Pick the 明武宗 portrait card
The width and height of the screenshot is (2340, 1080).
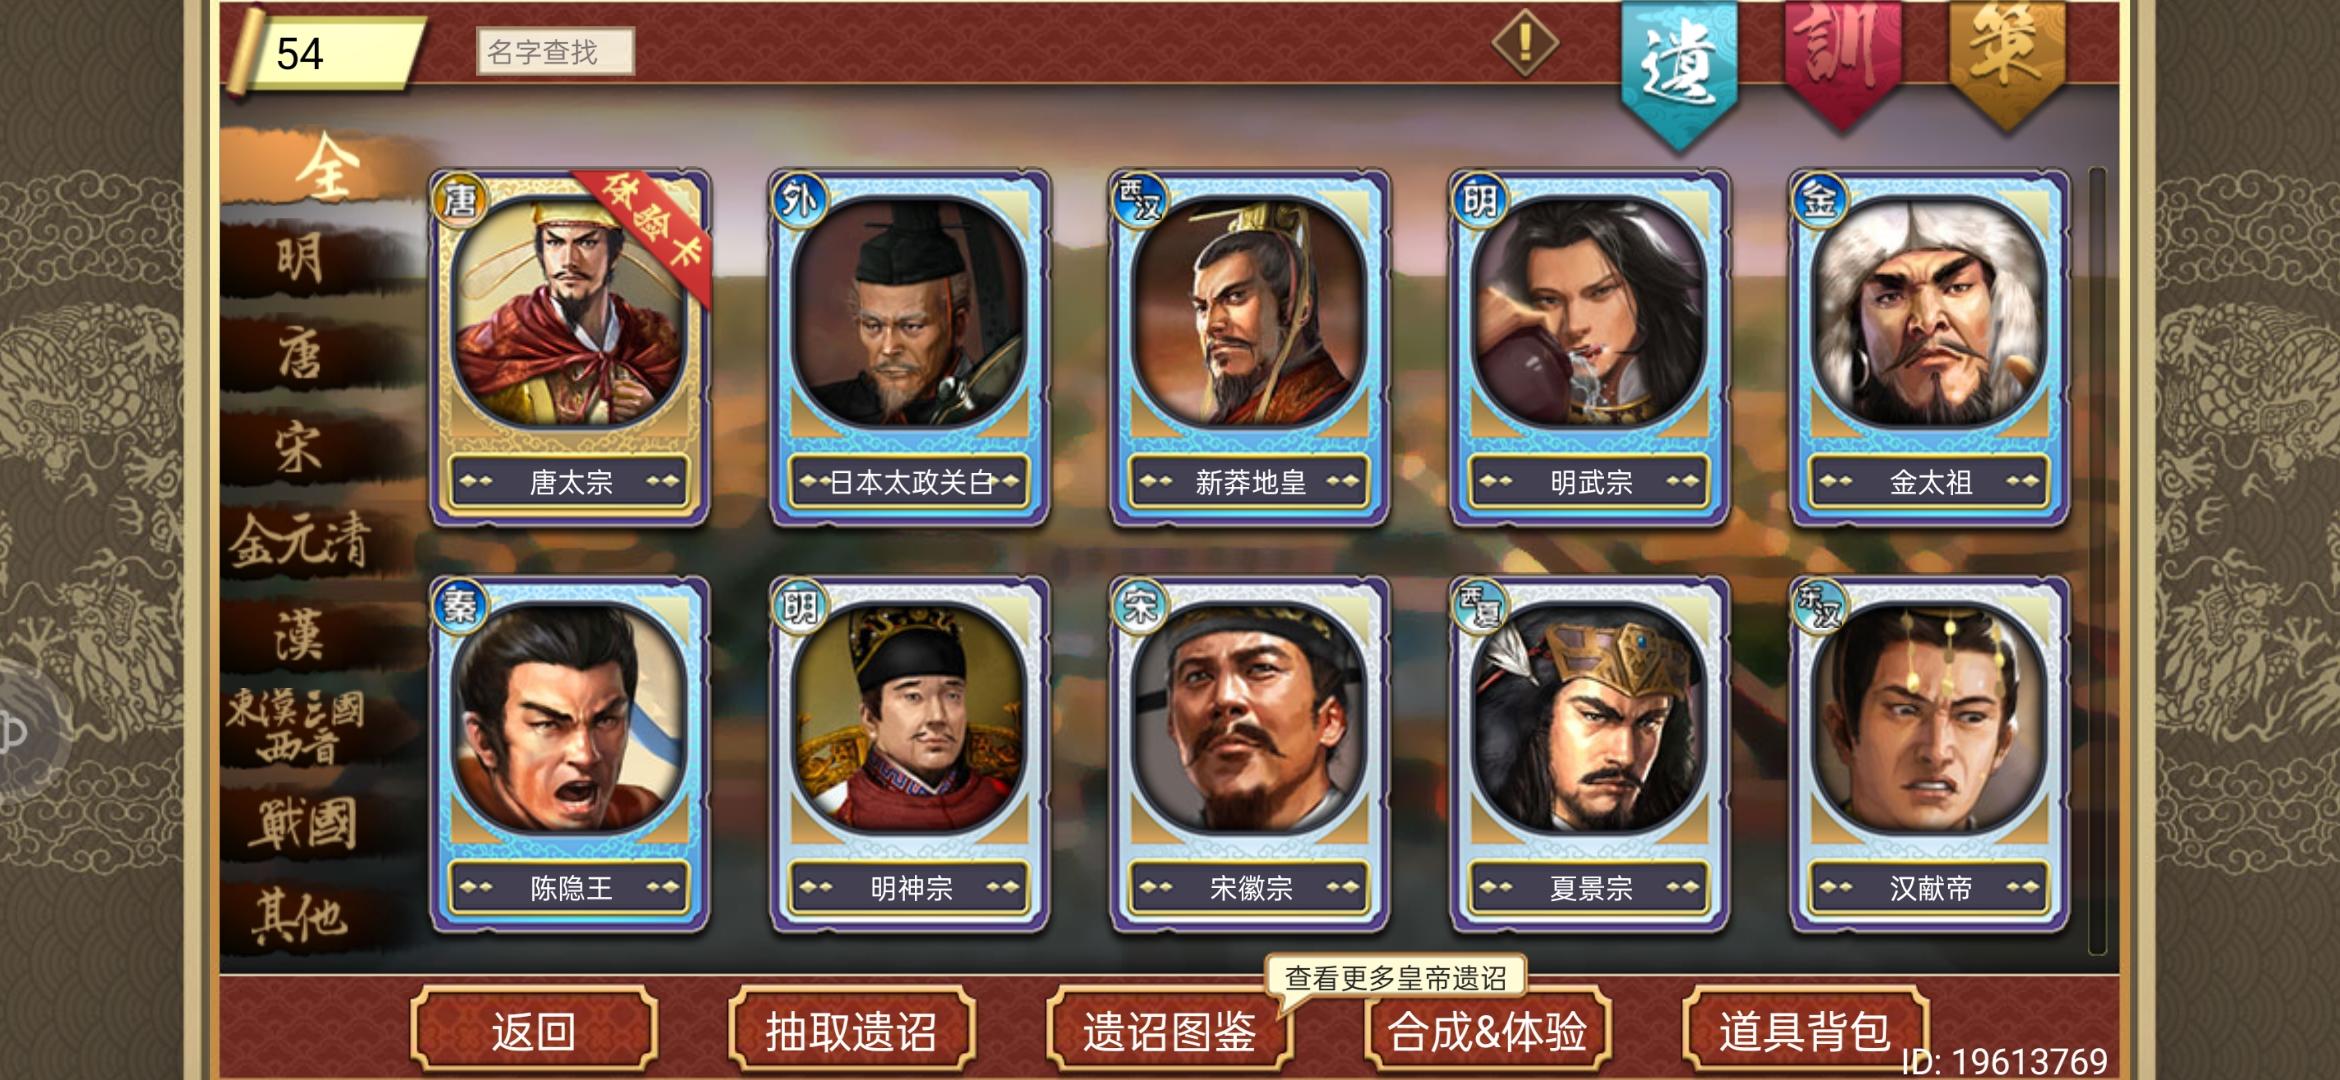pyautogui.click(x=1590, y=348)
